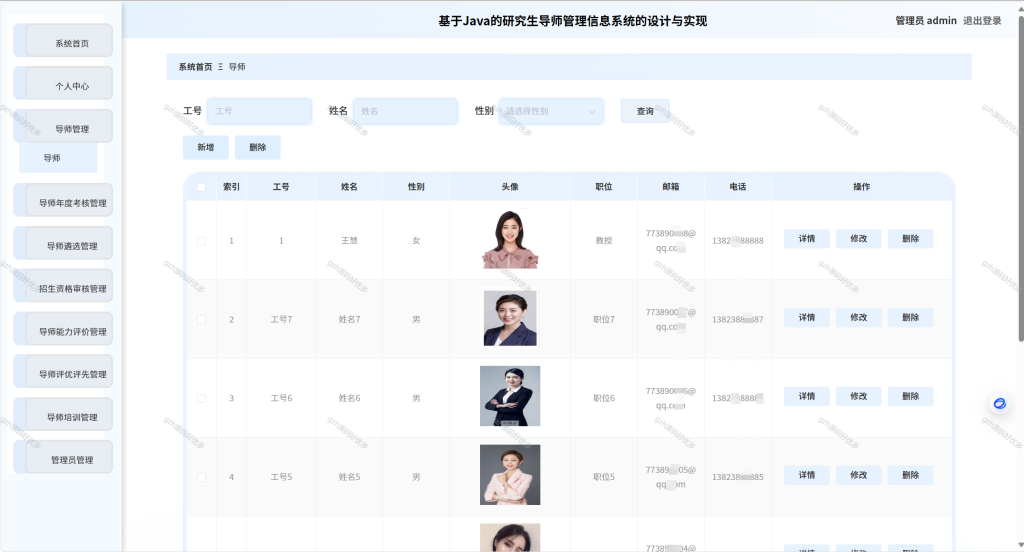Click the avatar photo of 姓名6
This screenshot has width=1024, height=552.
tap(510, 396)
